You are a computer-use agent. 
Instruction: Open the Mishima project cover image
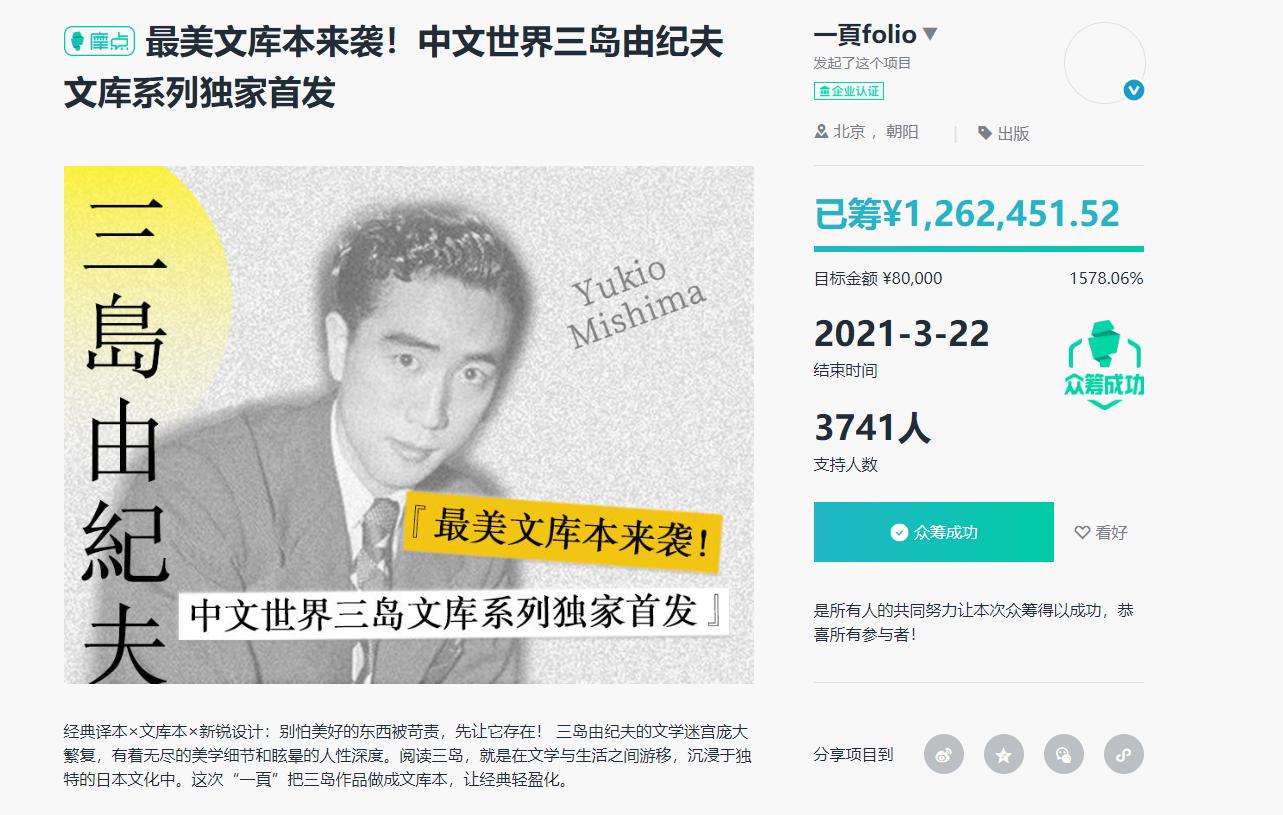[x=409, y=425]
